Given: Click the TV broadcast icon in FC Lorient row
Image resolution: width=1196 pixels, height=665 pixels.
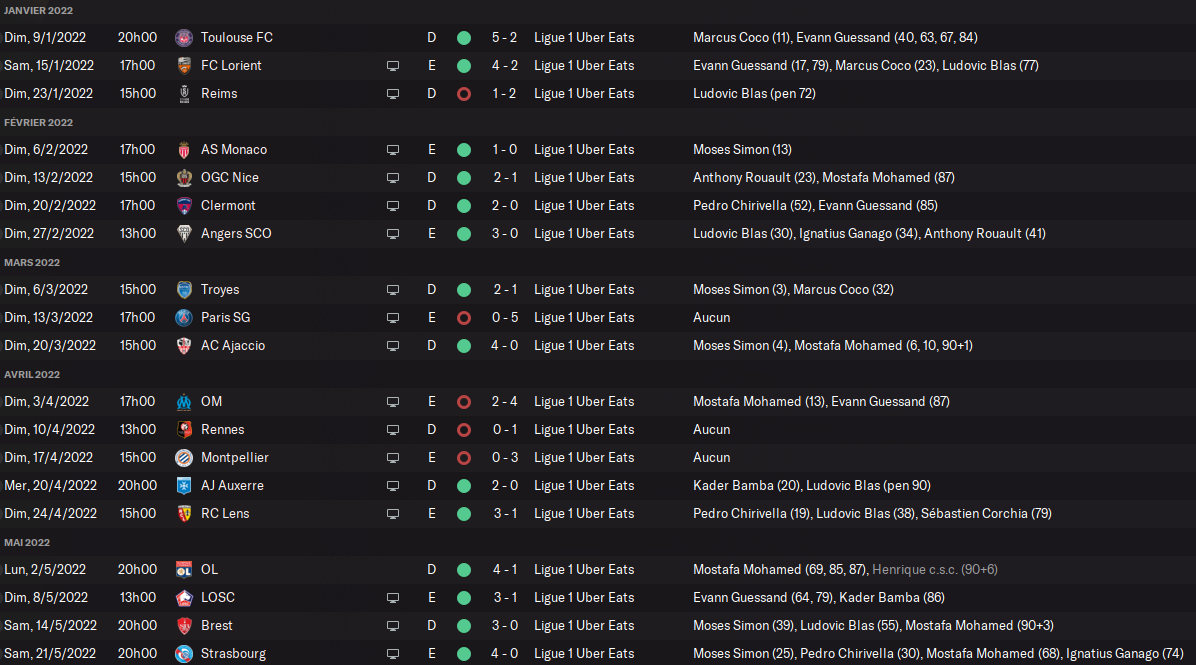Looking at the screenshot, I should pos(393,65).
